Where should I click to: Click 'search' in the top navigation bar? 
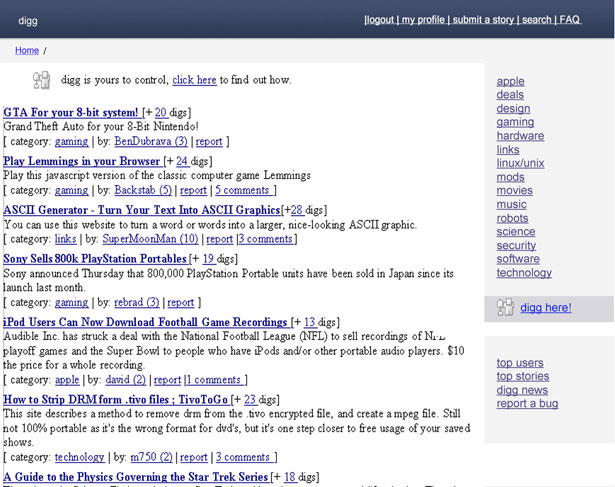pos(537,19)
